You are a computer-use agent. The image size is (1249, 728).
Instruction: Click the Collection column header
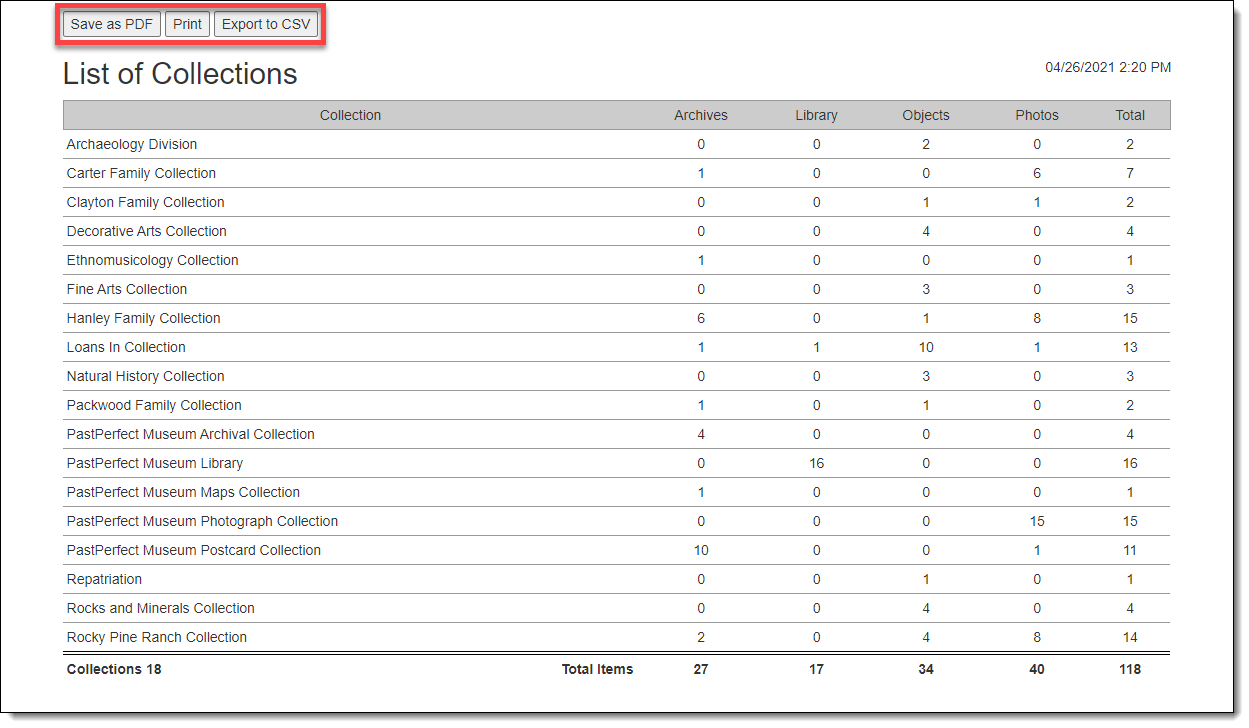[x=350, y=115]
